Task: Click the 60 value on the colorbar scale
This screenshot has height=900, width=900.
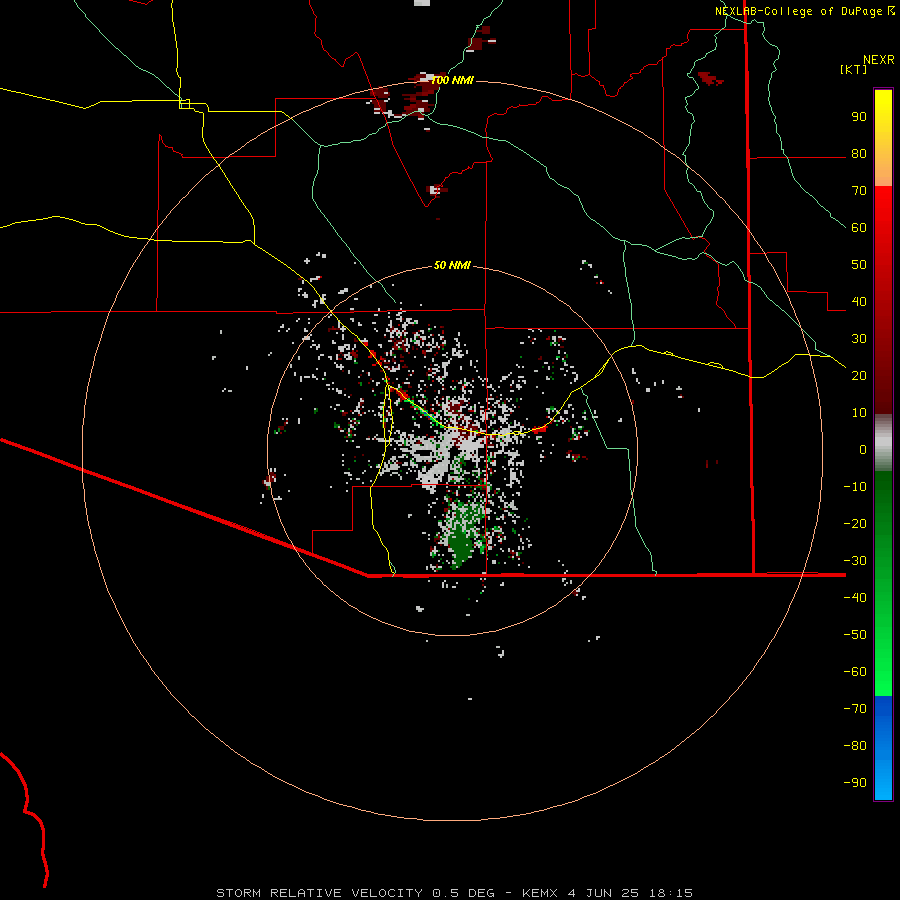Action: click(x=859, y=227)
